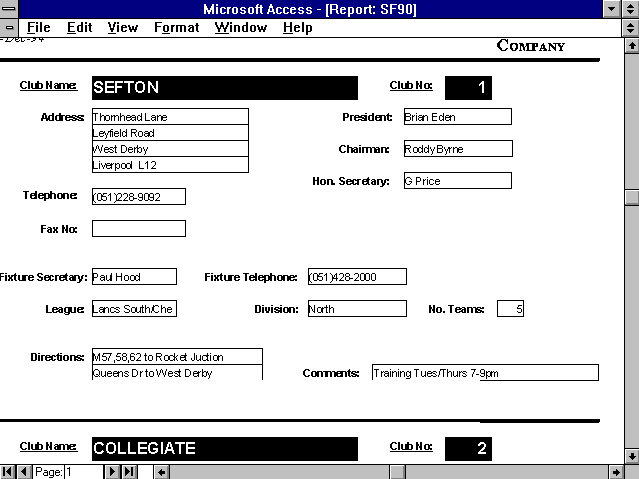
Task: Open the Edit menu
Action: point(79,28)
